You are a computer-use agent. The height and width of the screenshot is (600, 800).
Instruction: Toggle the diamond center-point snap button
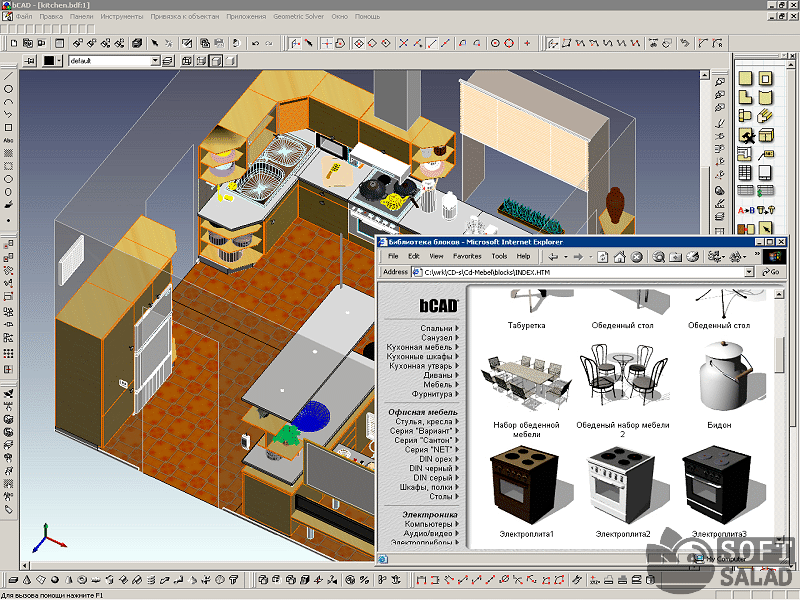(x=359, y=43)
